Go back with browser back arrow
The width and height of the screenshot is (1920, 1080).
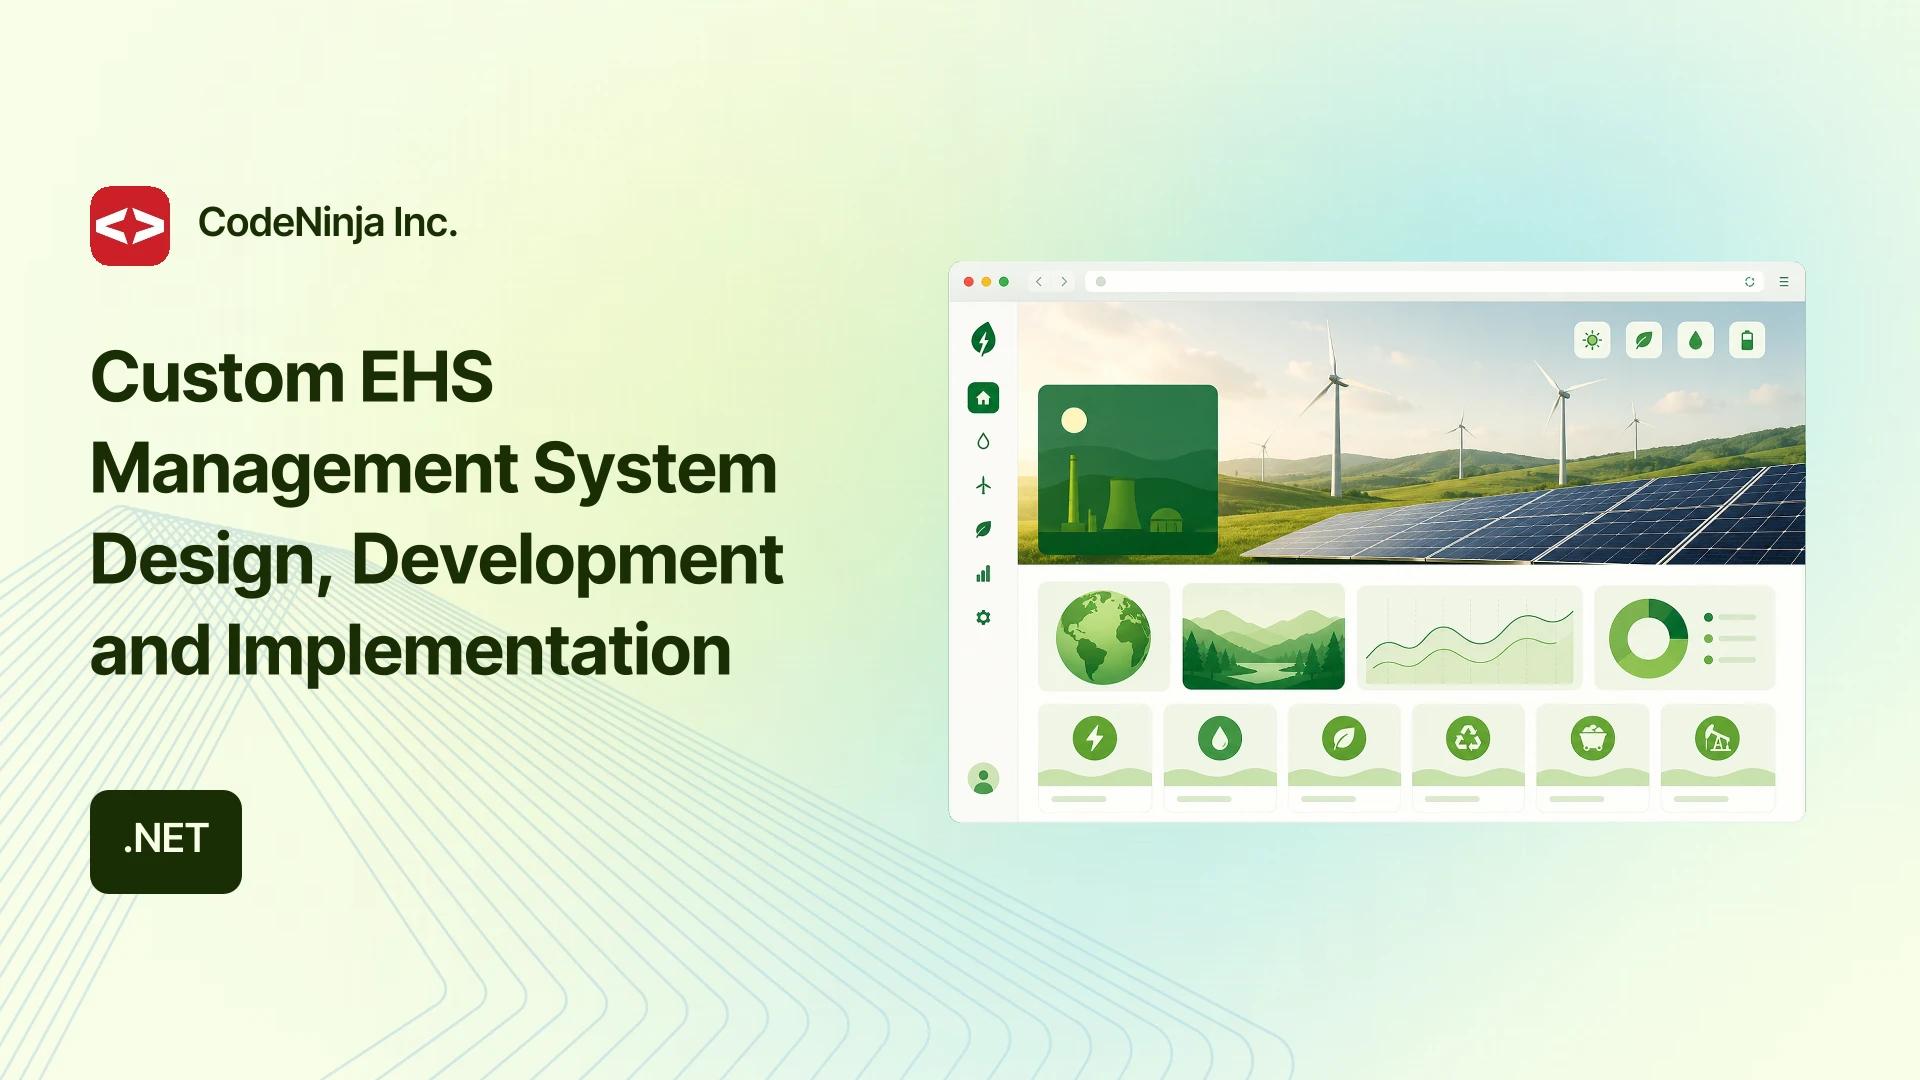pyautogui.click(x=1039, y=282)
